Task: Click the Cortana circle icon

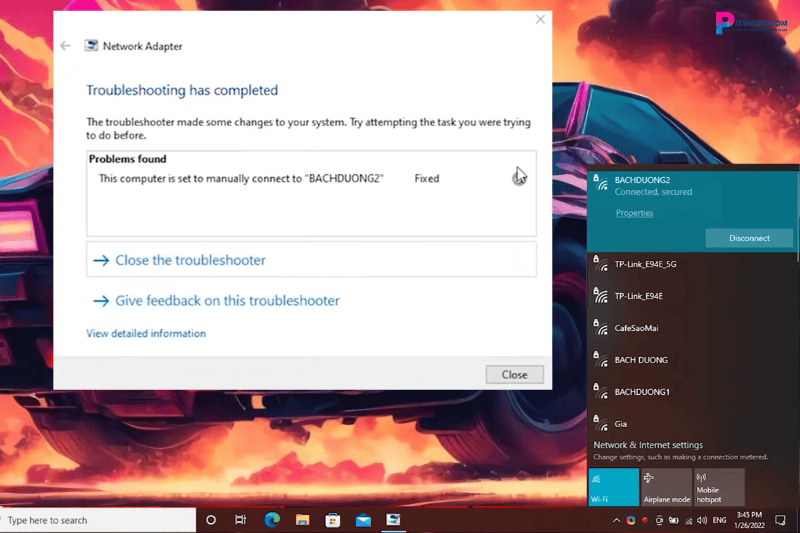Action: (211, 520)
